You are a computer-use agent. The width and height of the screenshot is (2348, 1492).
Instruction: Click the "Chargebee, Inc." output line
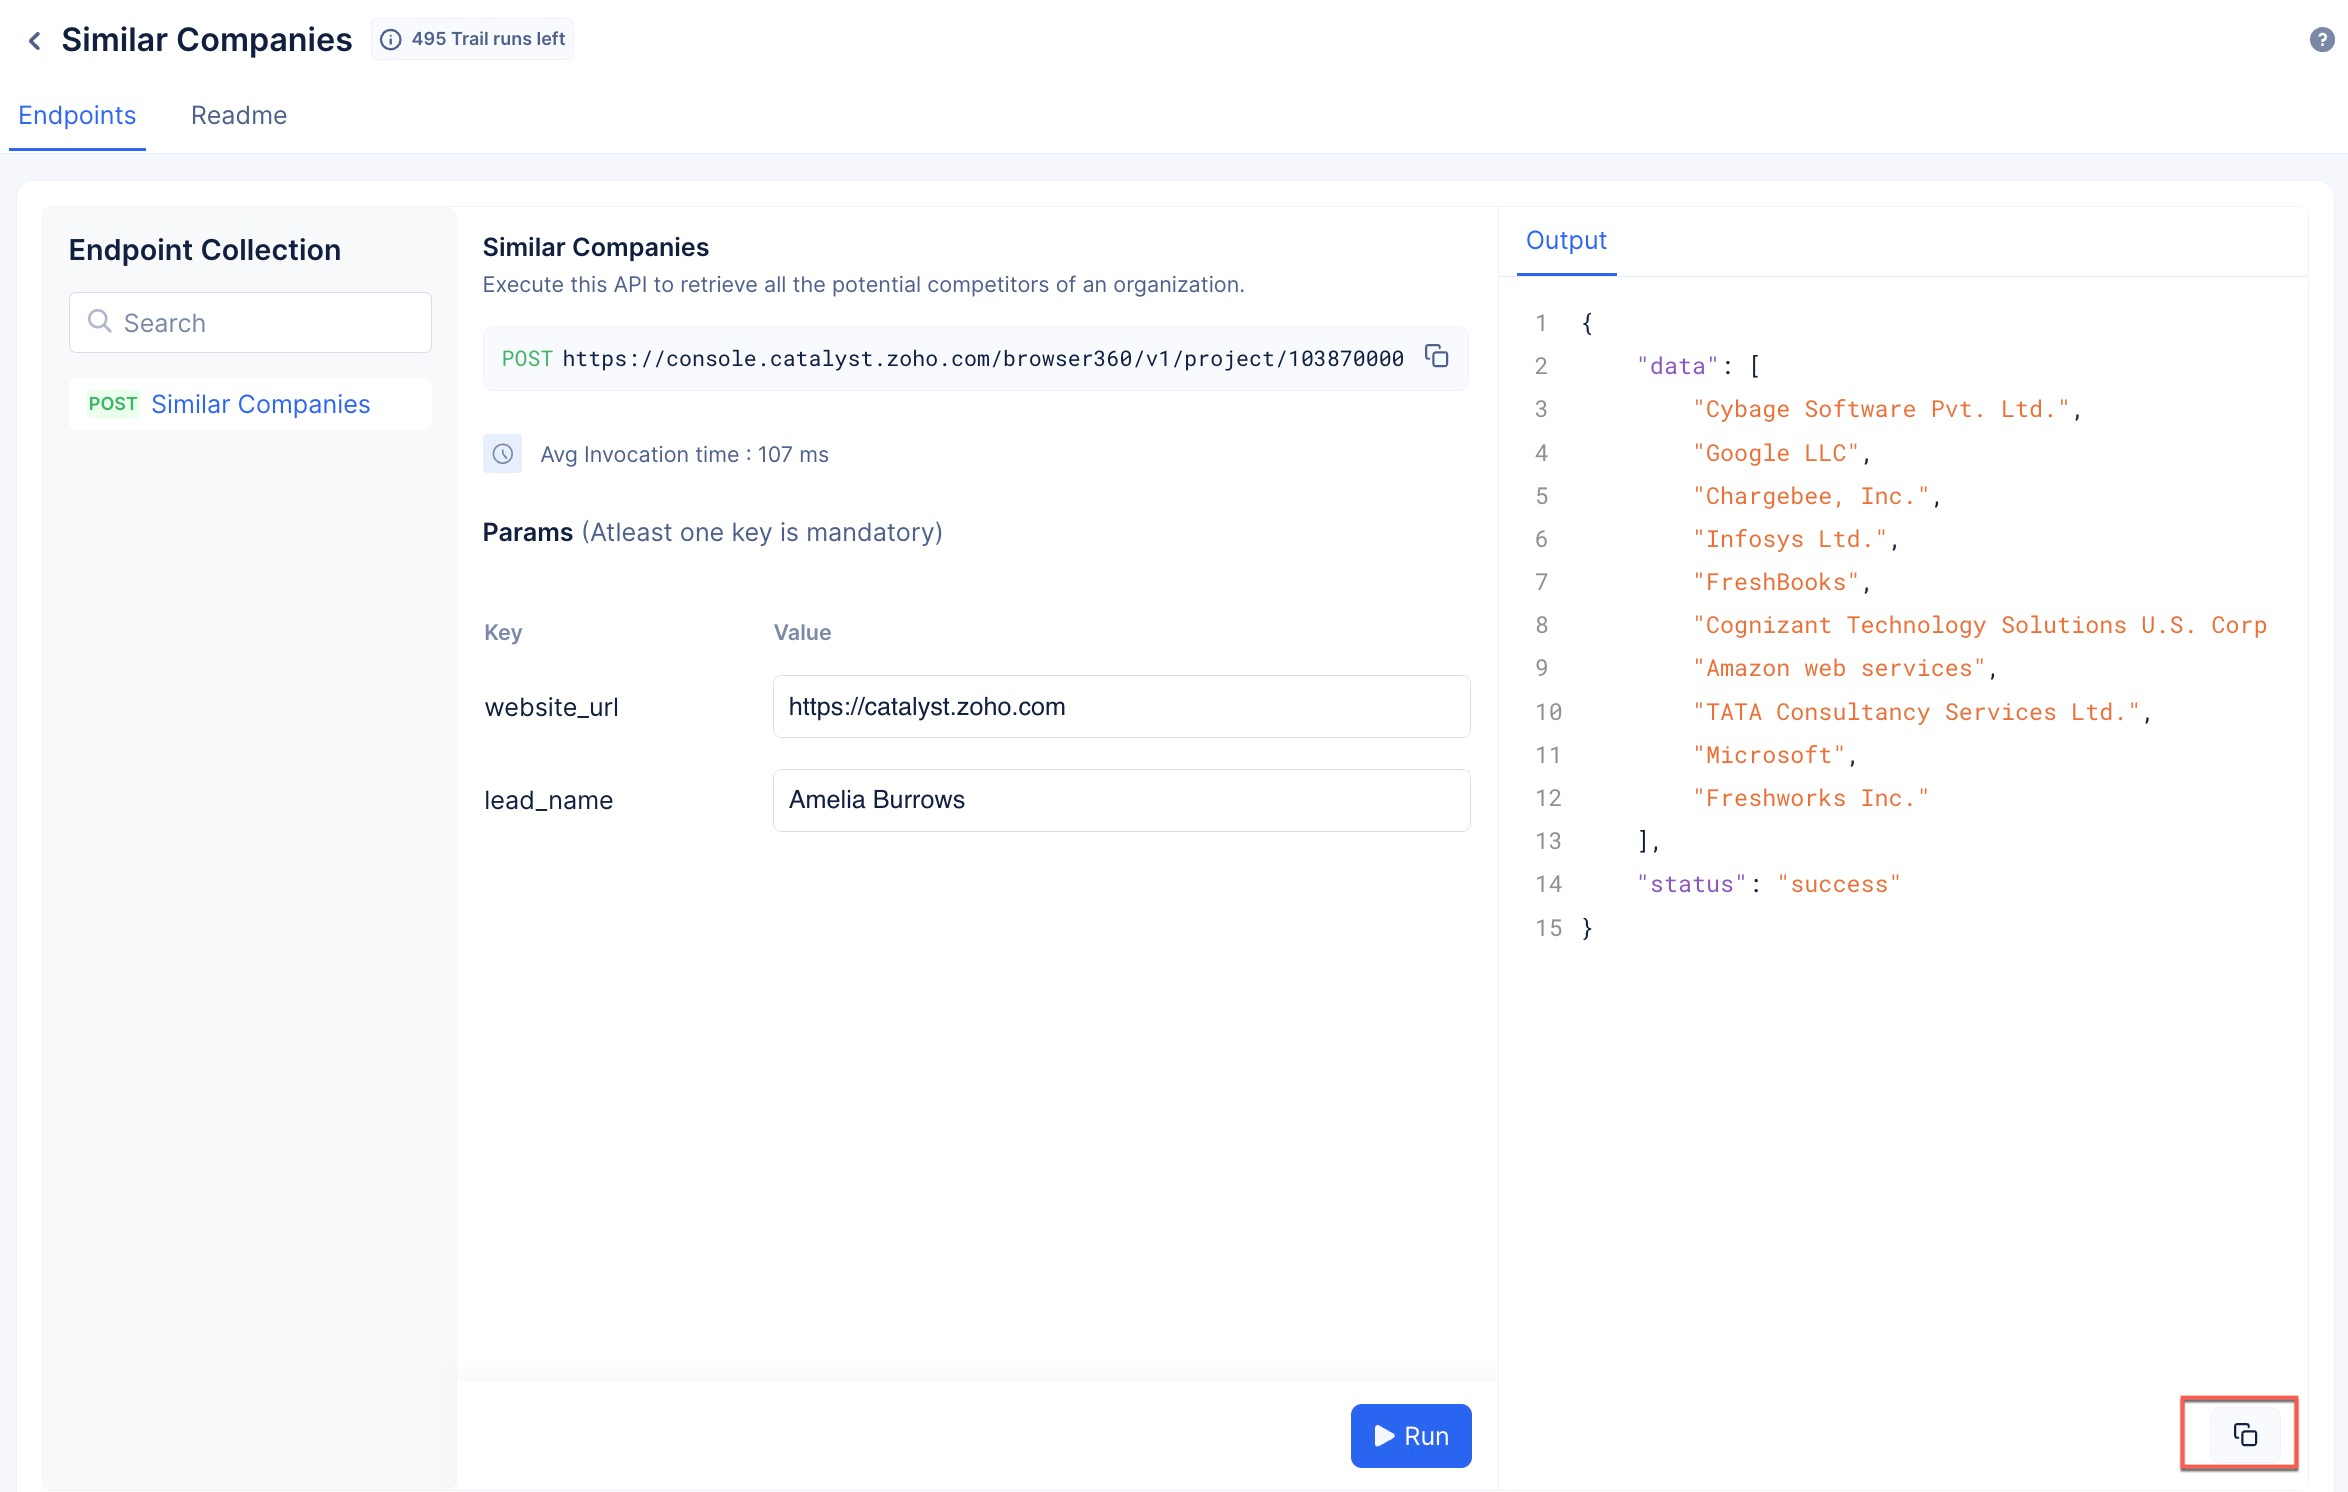[x=1816, y=496]
